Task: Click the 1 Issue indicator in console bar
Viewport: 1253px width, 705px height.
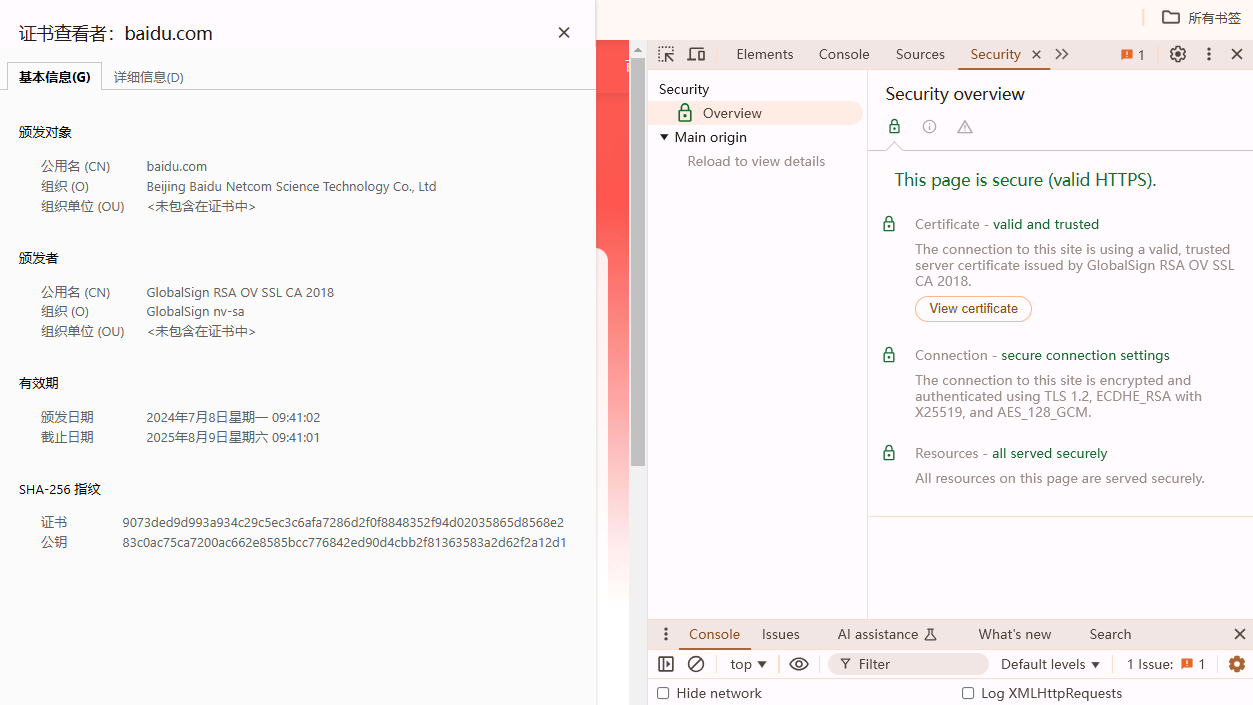Action: pyautogui.click(x=1166, y=664)
